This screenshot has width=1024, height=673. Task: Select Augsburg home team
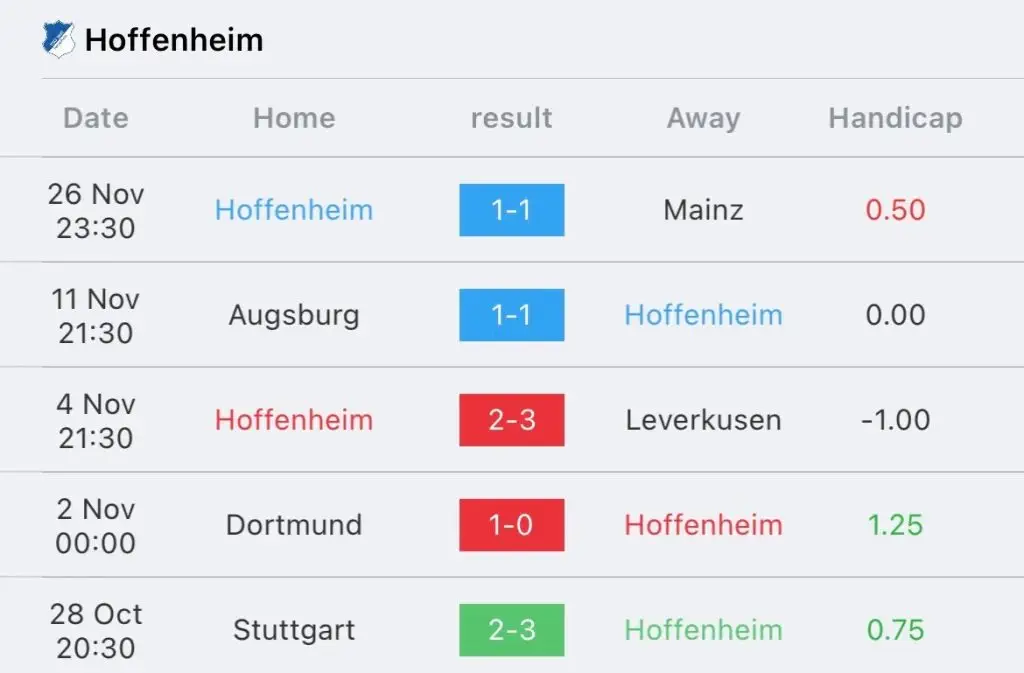[295, 316]
